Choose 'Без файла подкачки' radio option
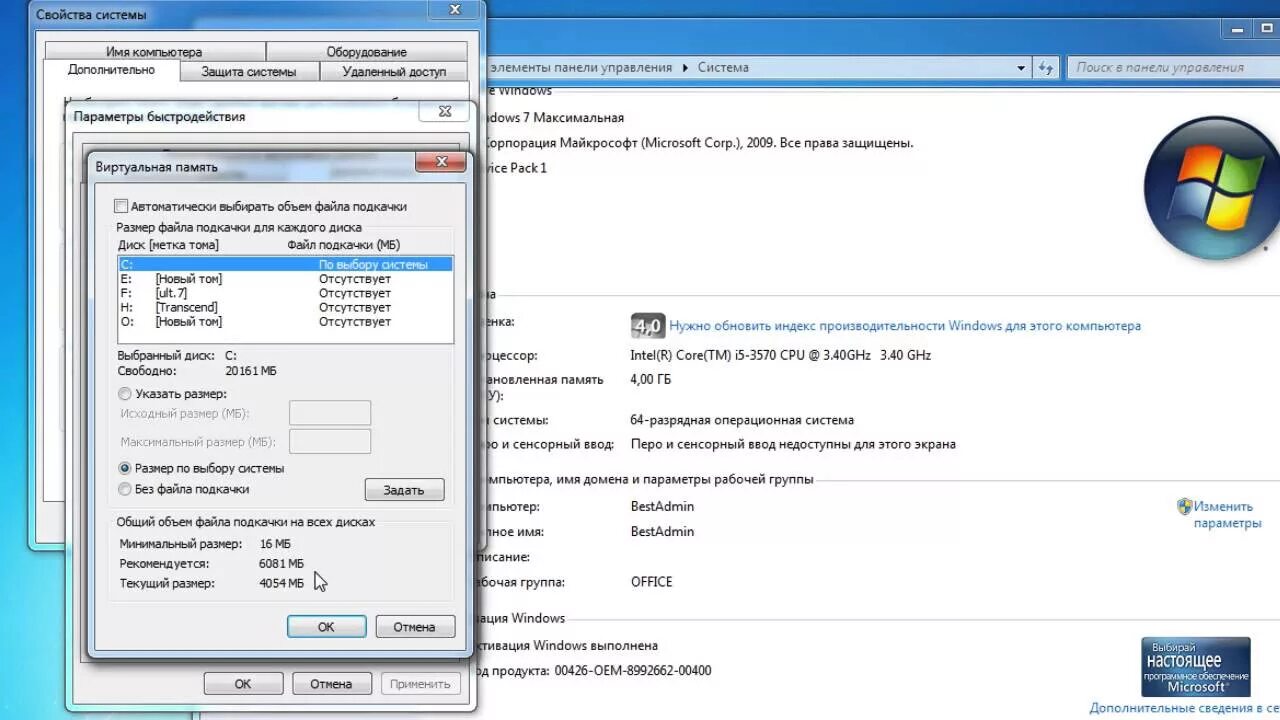Image resolution: width=1280 pixels, height=720 pixels. (x=125, y=489)
